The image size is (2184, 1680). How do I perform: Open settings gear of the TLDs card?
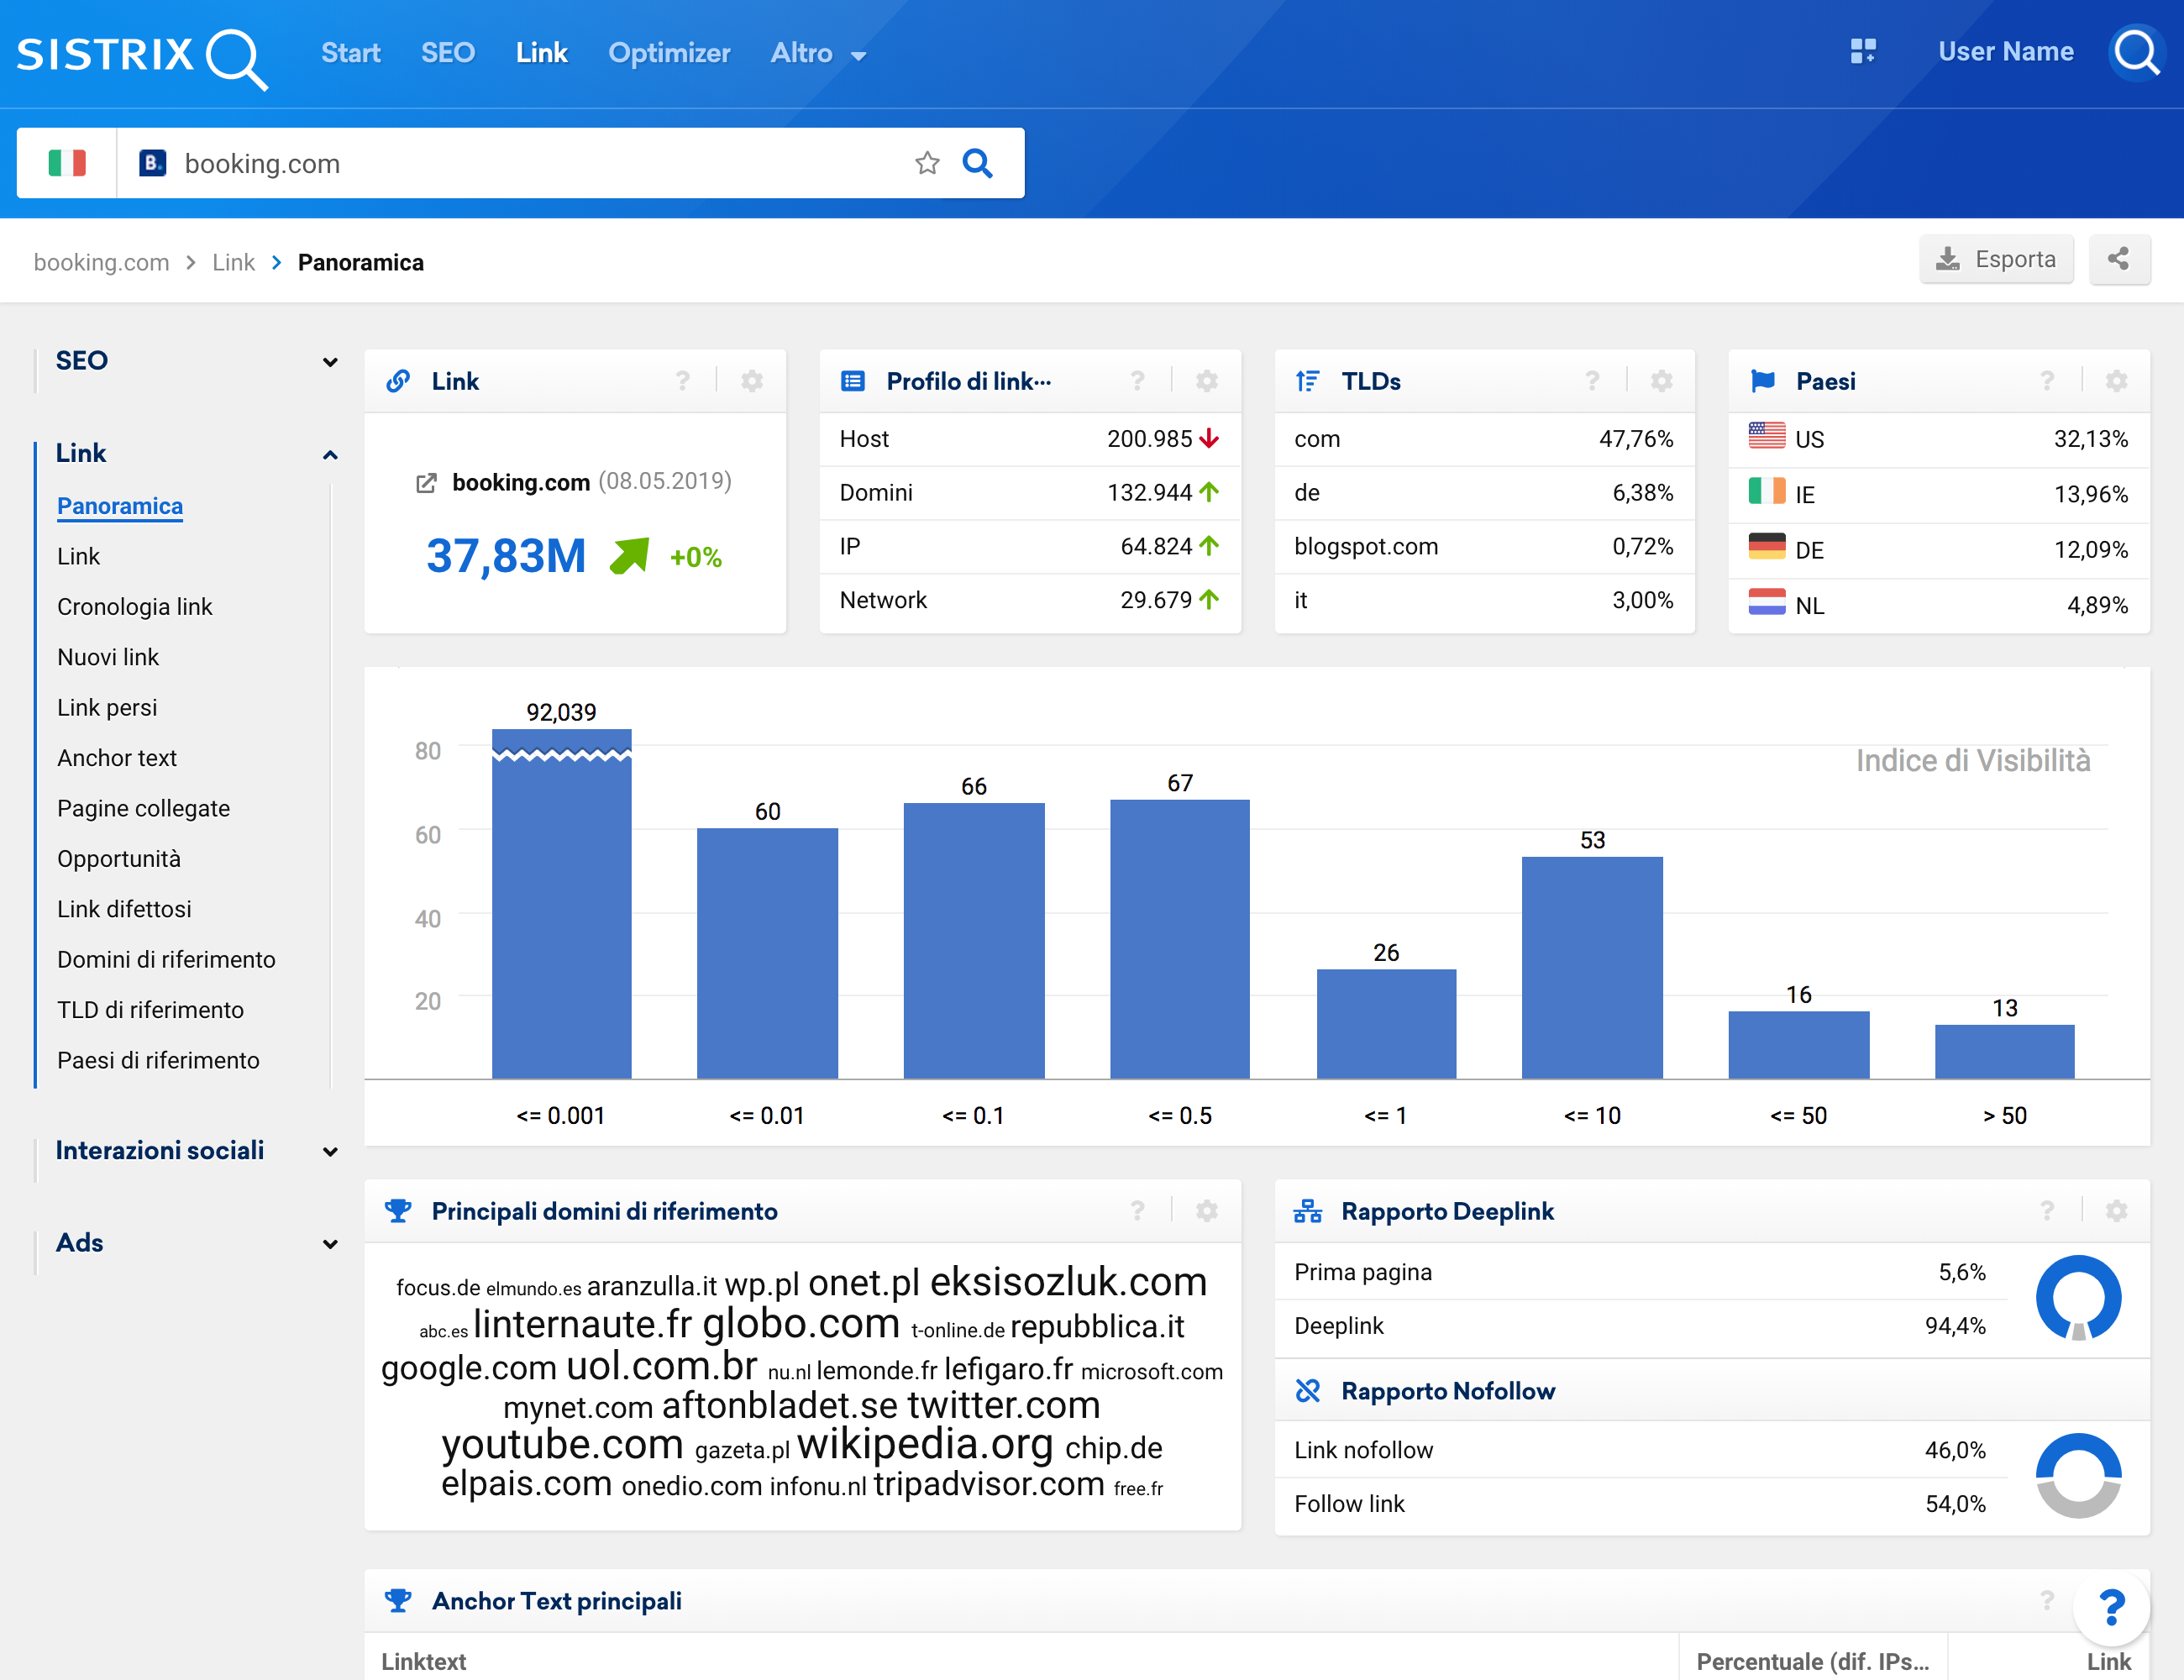click(x=1662, y=381)
